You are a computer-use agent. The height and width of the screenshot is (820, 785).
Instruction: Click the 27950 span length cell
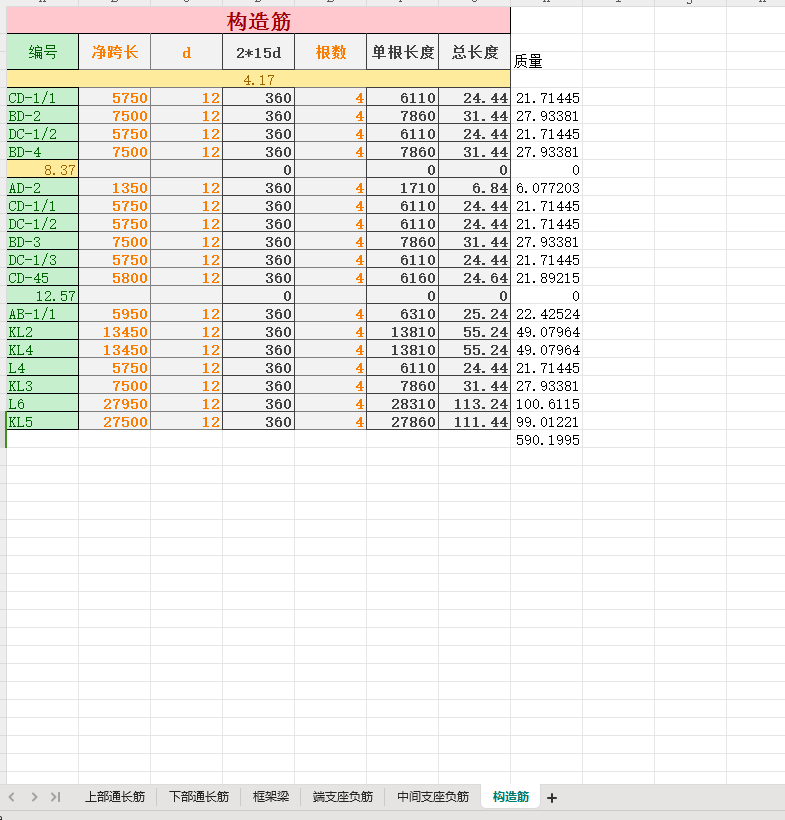(115, 404)
